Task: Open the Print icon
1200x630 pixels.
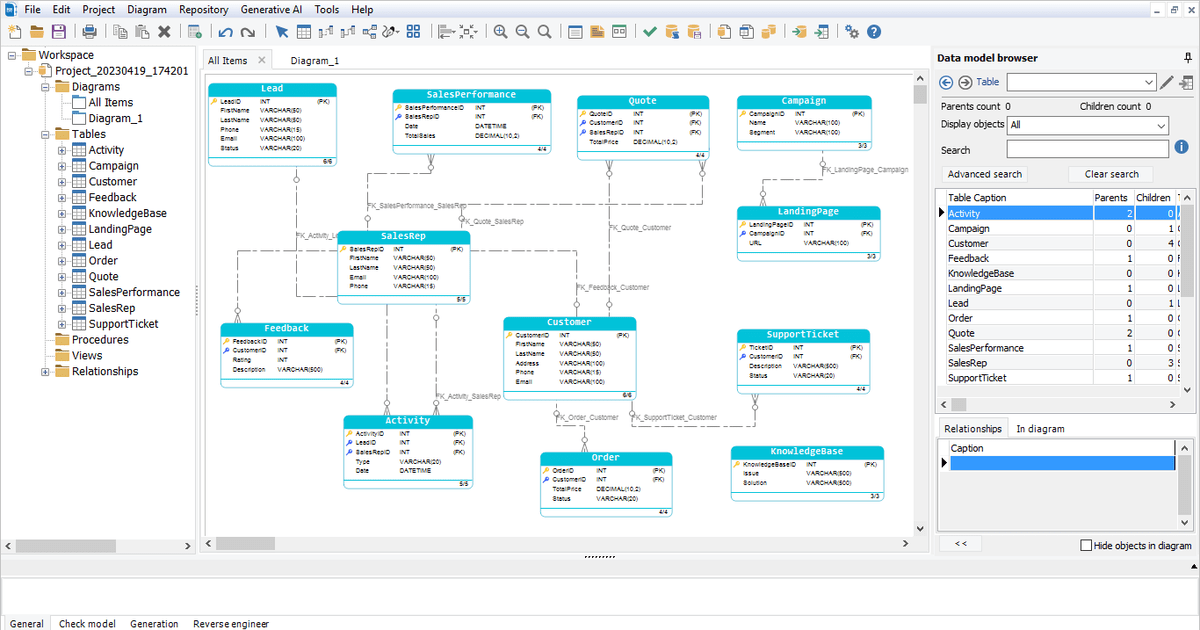Action: 88,31
